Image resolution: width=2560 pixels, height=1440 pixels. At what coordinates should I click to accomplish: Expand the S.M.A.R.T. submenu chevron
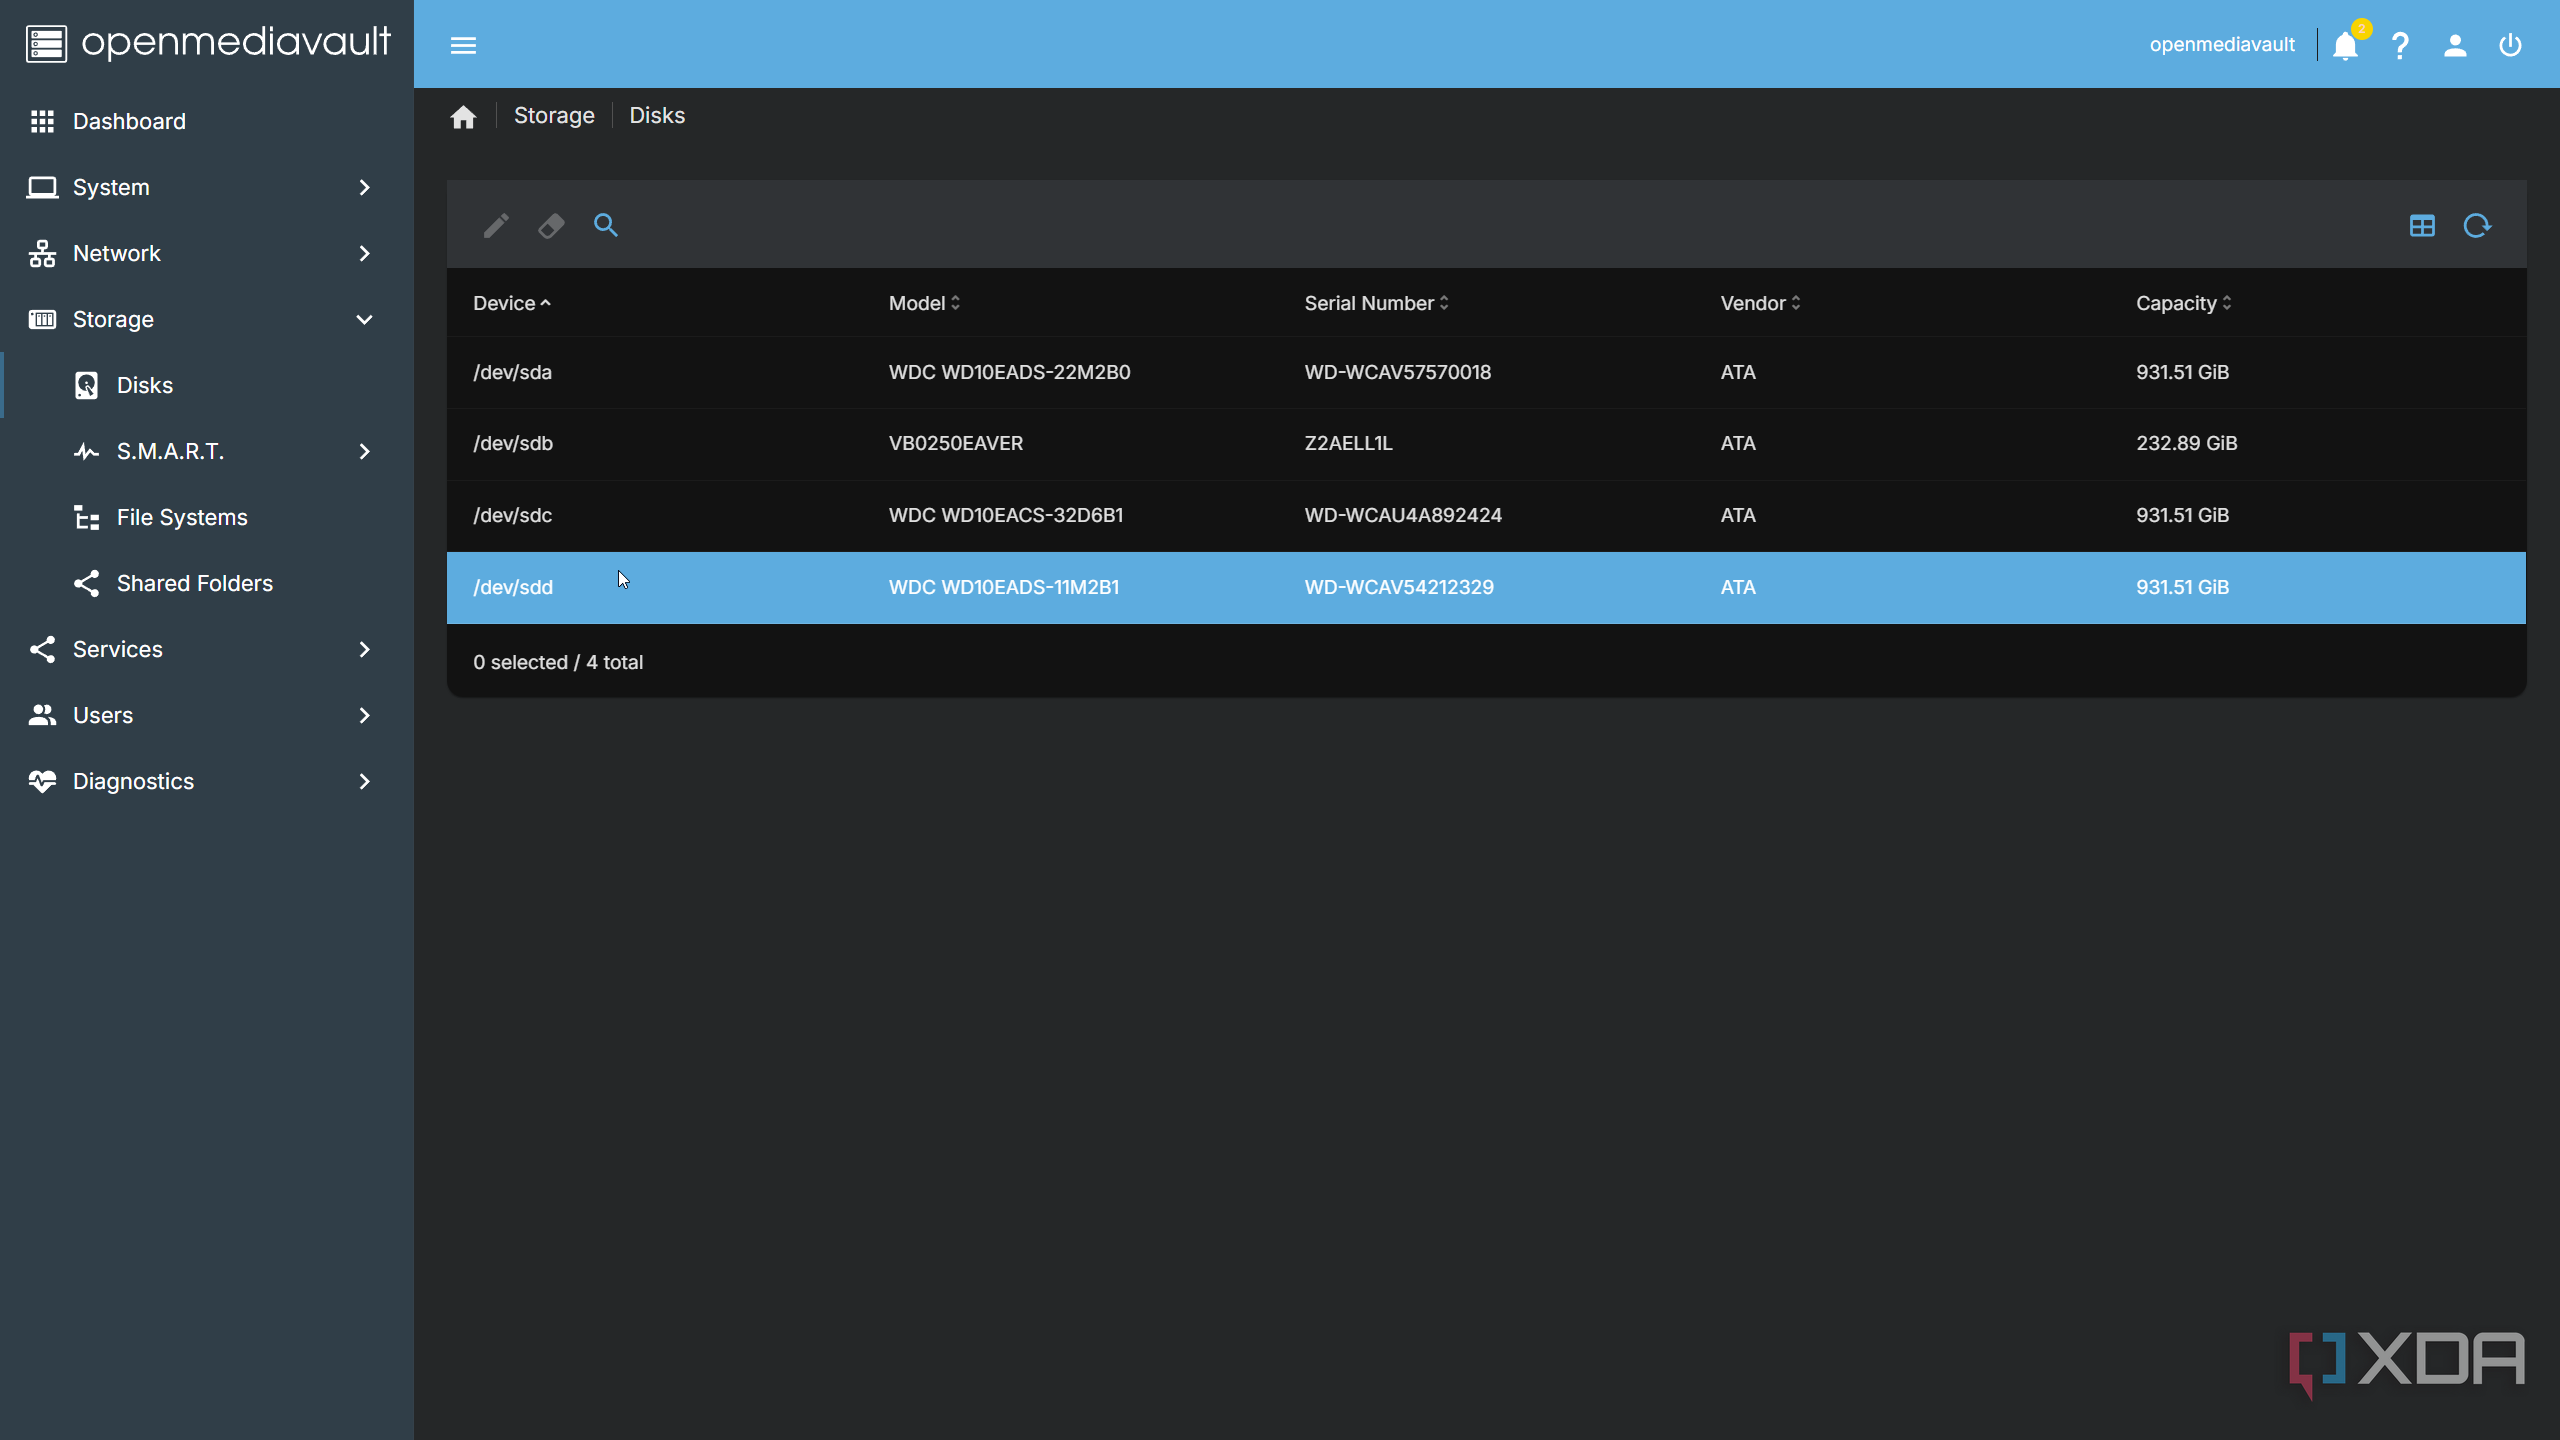[x=364, y=451]
